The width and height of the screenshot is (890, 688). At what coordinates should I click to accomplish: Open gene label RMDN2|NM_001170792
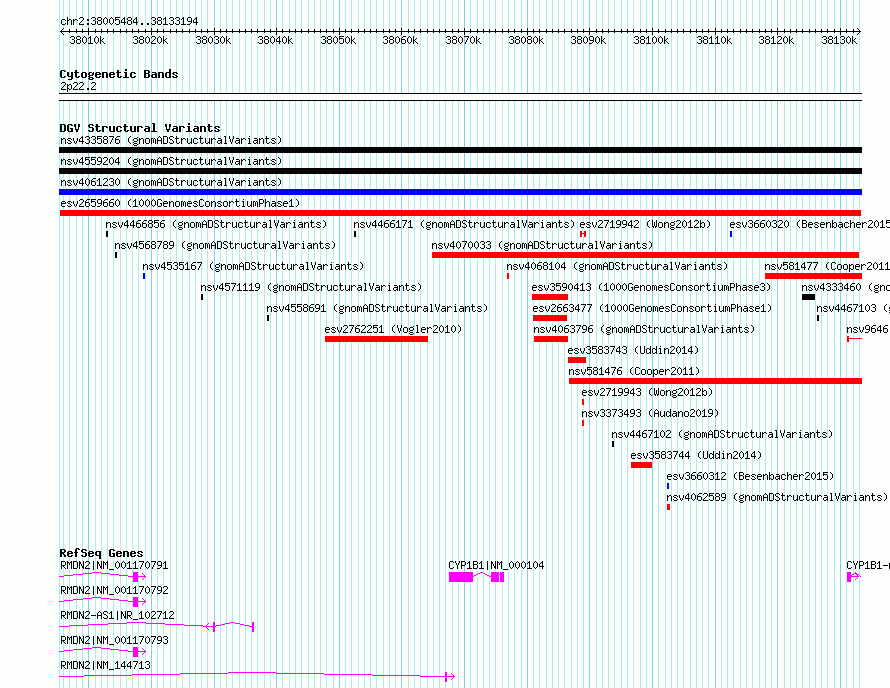114,590
